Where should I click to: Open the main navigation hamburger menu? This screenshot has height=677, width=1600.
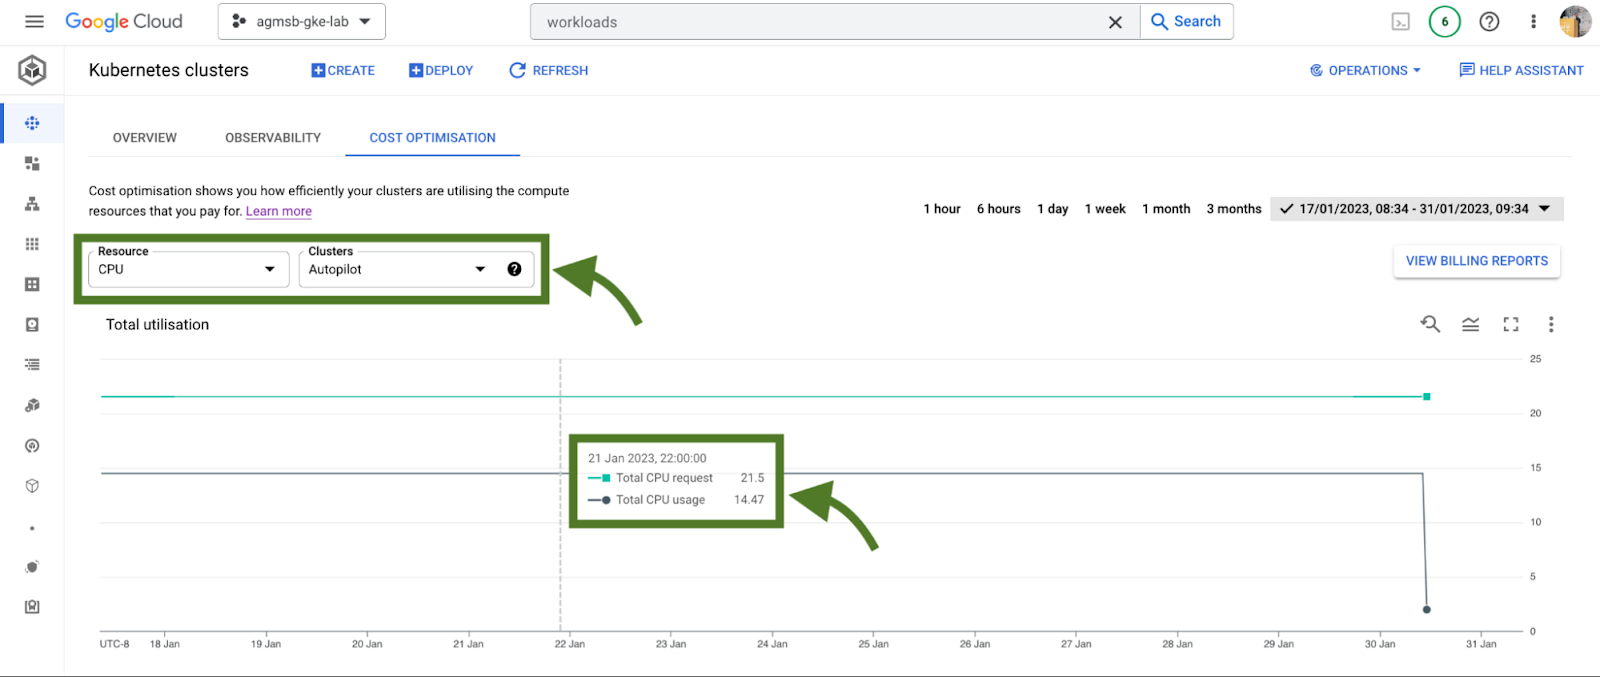[34, 21]
